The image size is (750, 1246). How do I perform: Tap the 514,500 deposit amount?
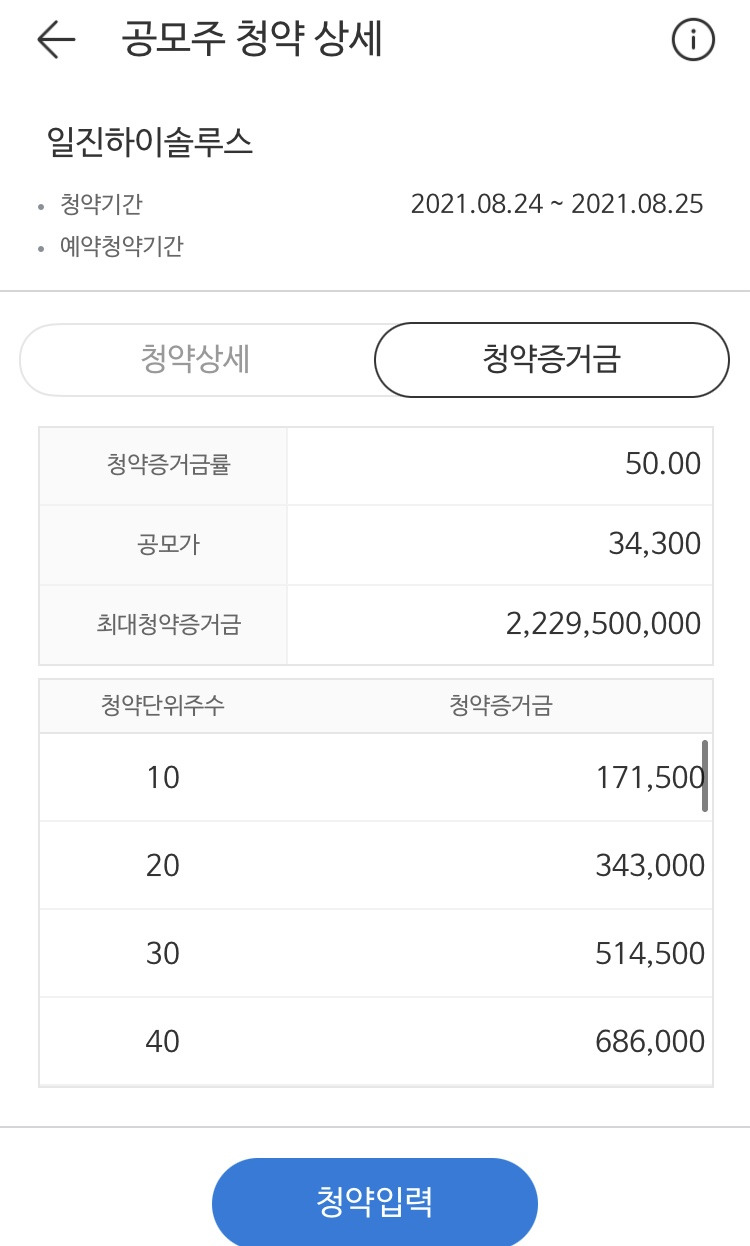pyautogui.click(x=649, y=953)
